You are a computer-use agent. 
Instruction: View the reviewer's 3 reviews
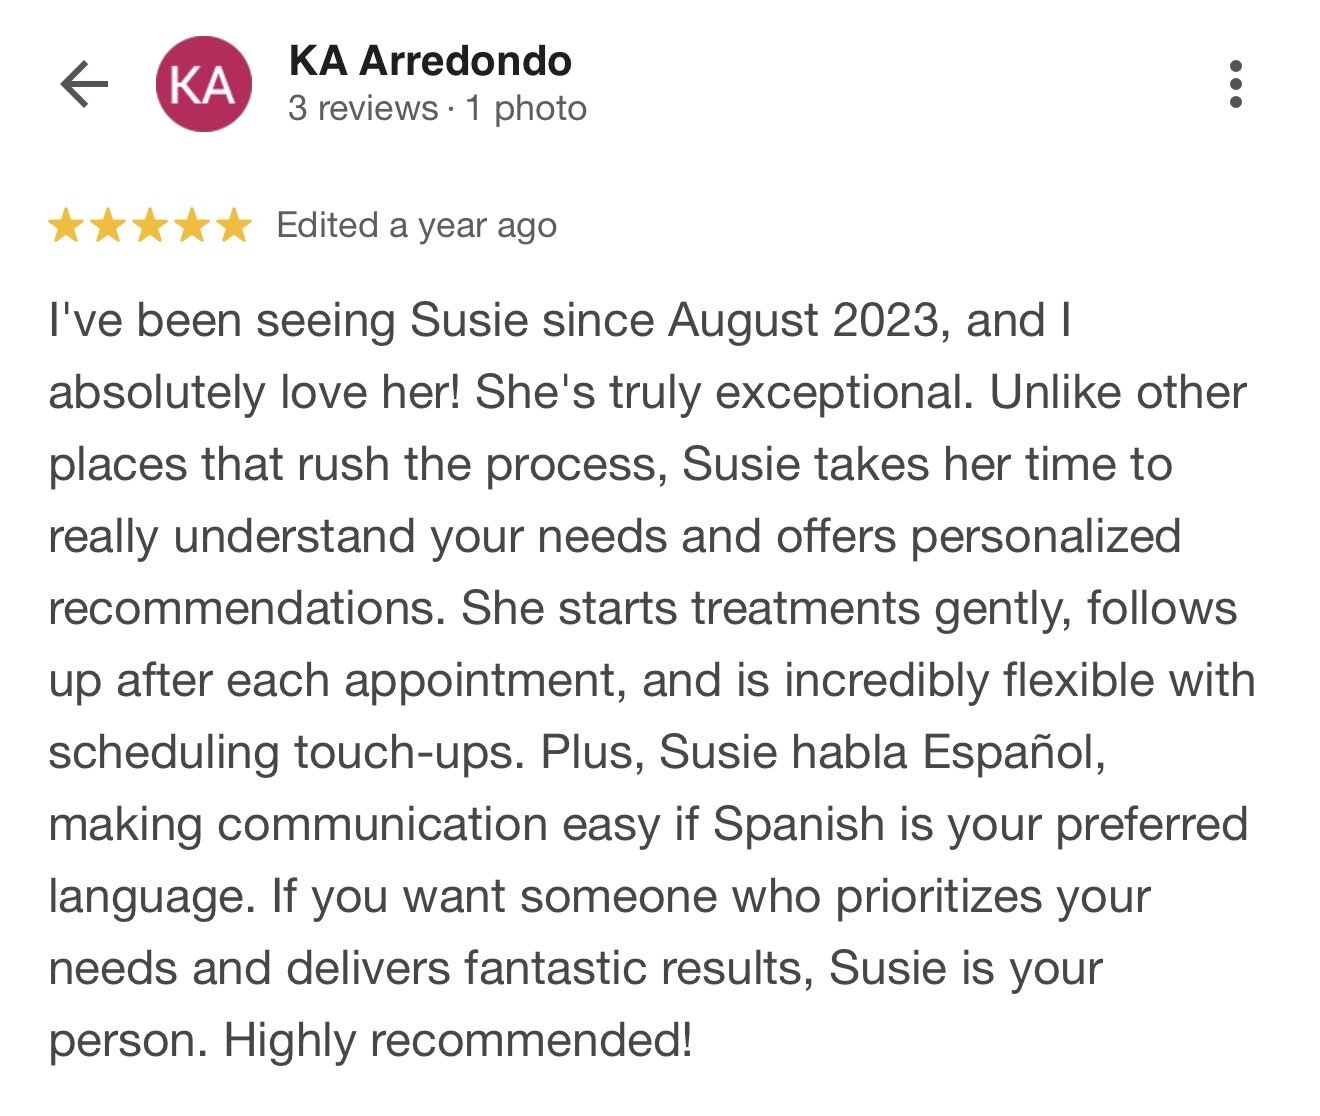(363, 108)
